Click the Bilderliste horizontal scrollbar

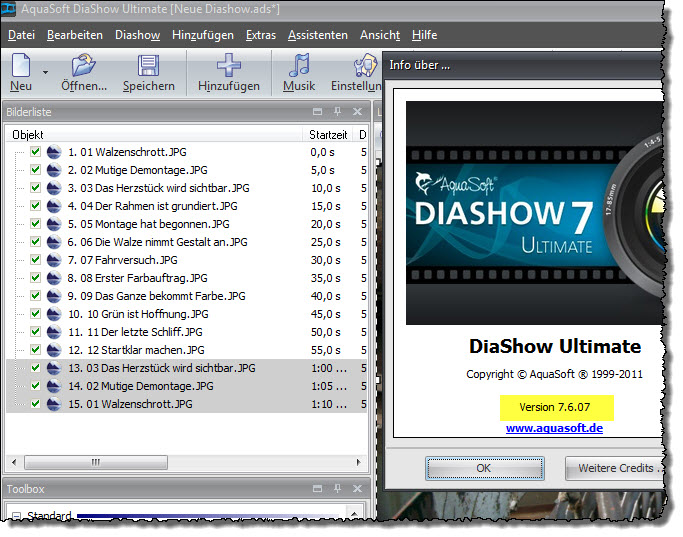[x=180, y=462]
